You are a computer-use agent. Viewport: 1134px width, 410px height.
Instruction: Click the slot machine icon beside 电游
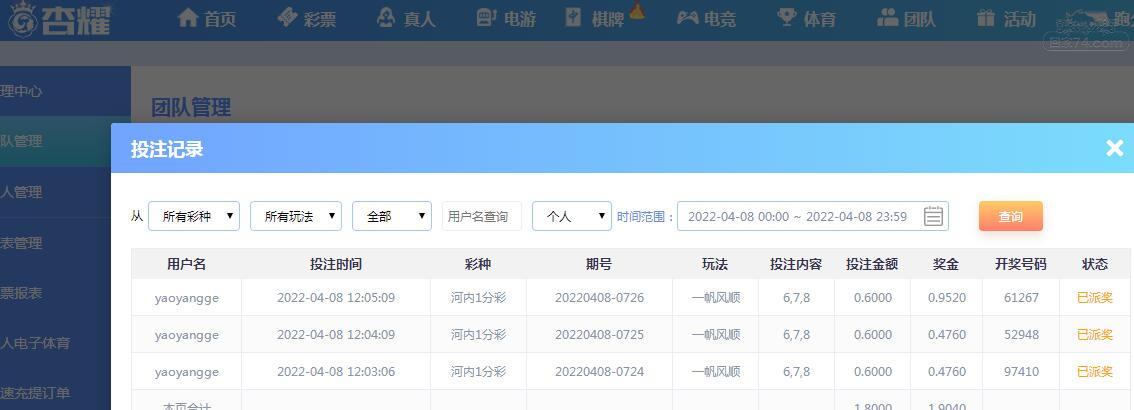(487, 17)
